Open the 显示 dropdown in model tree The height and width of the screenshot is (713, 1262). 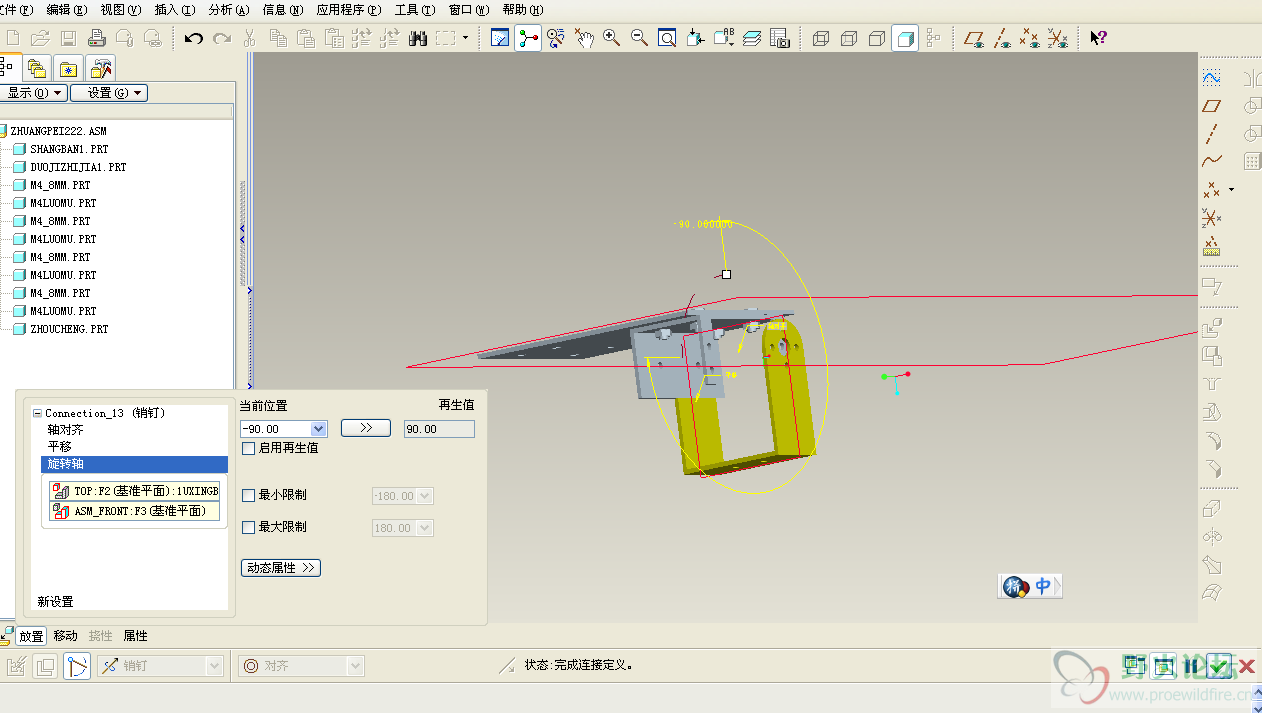click(34, 93)
